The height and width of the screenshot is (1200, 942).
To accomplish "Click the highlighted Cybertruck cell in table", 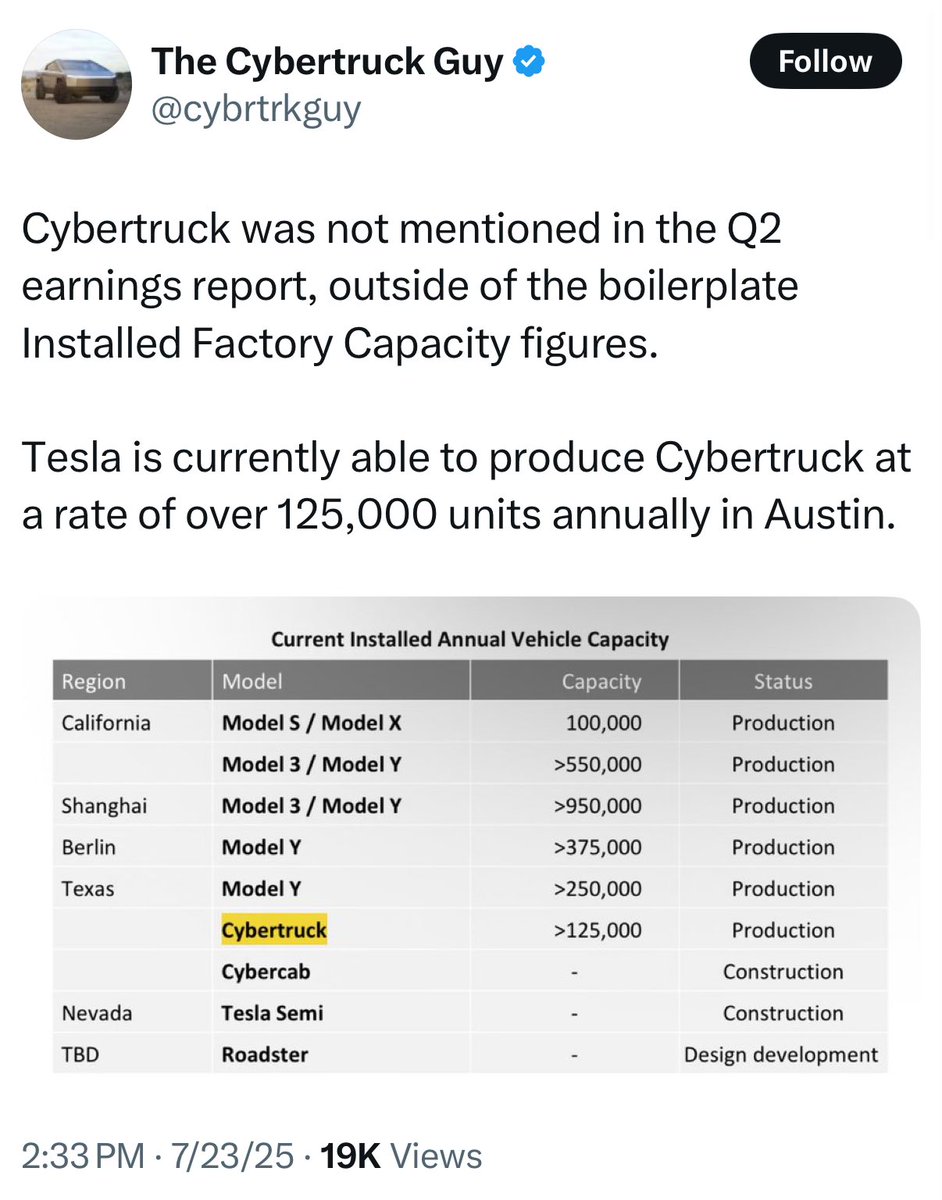I will pyautogui.click(x=274, y=930).
